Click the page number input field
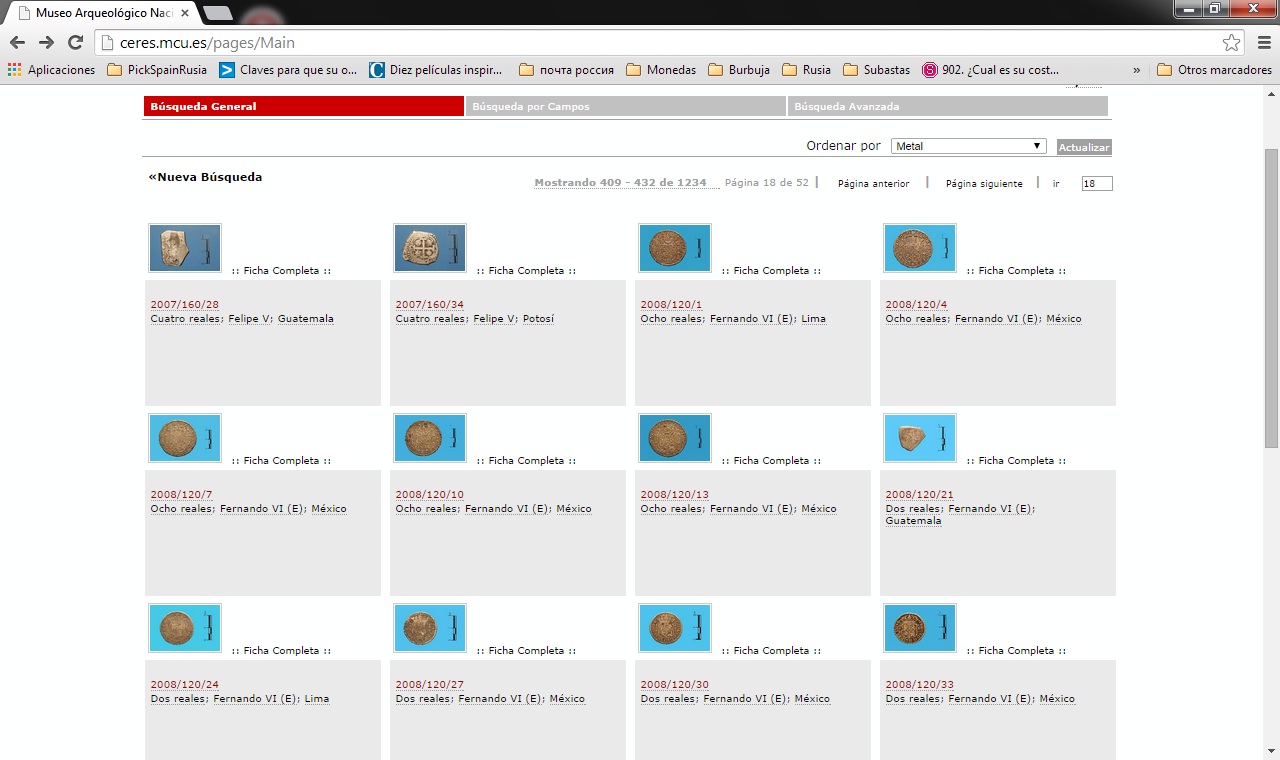This screenshot has height=760, width=1280. pyautogui.click(x=1096, y=184)
